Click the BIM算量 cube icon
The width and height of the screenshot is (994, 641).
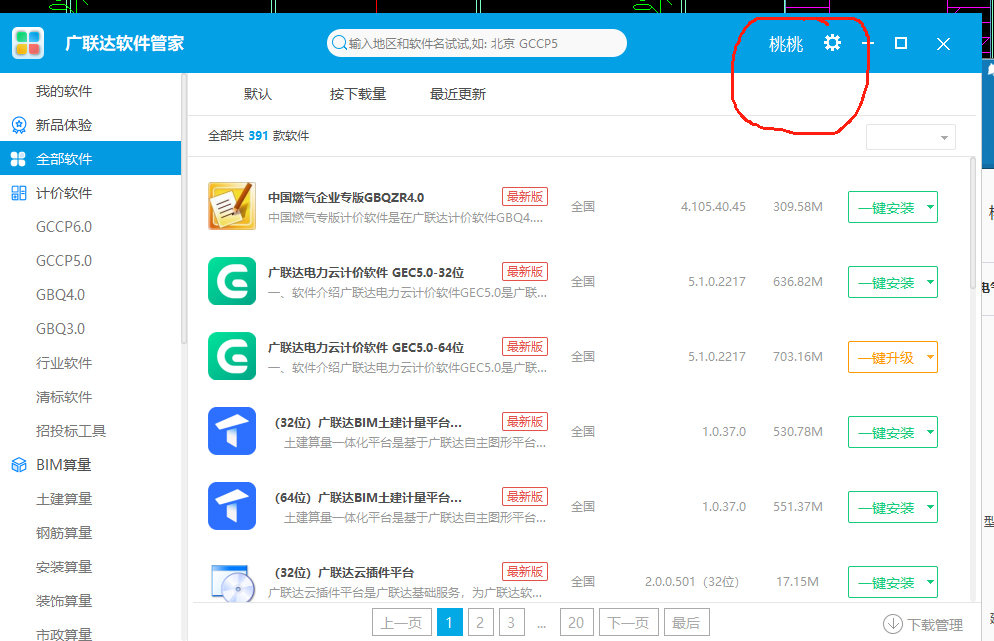(18, 465)
